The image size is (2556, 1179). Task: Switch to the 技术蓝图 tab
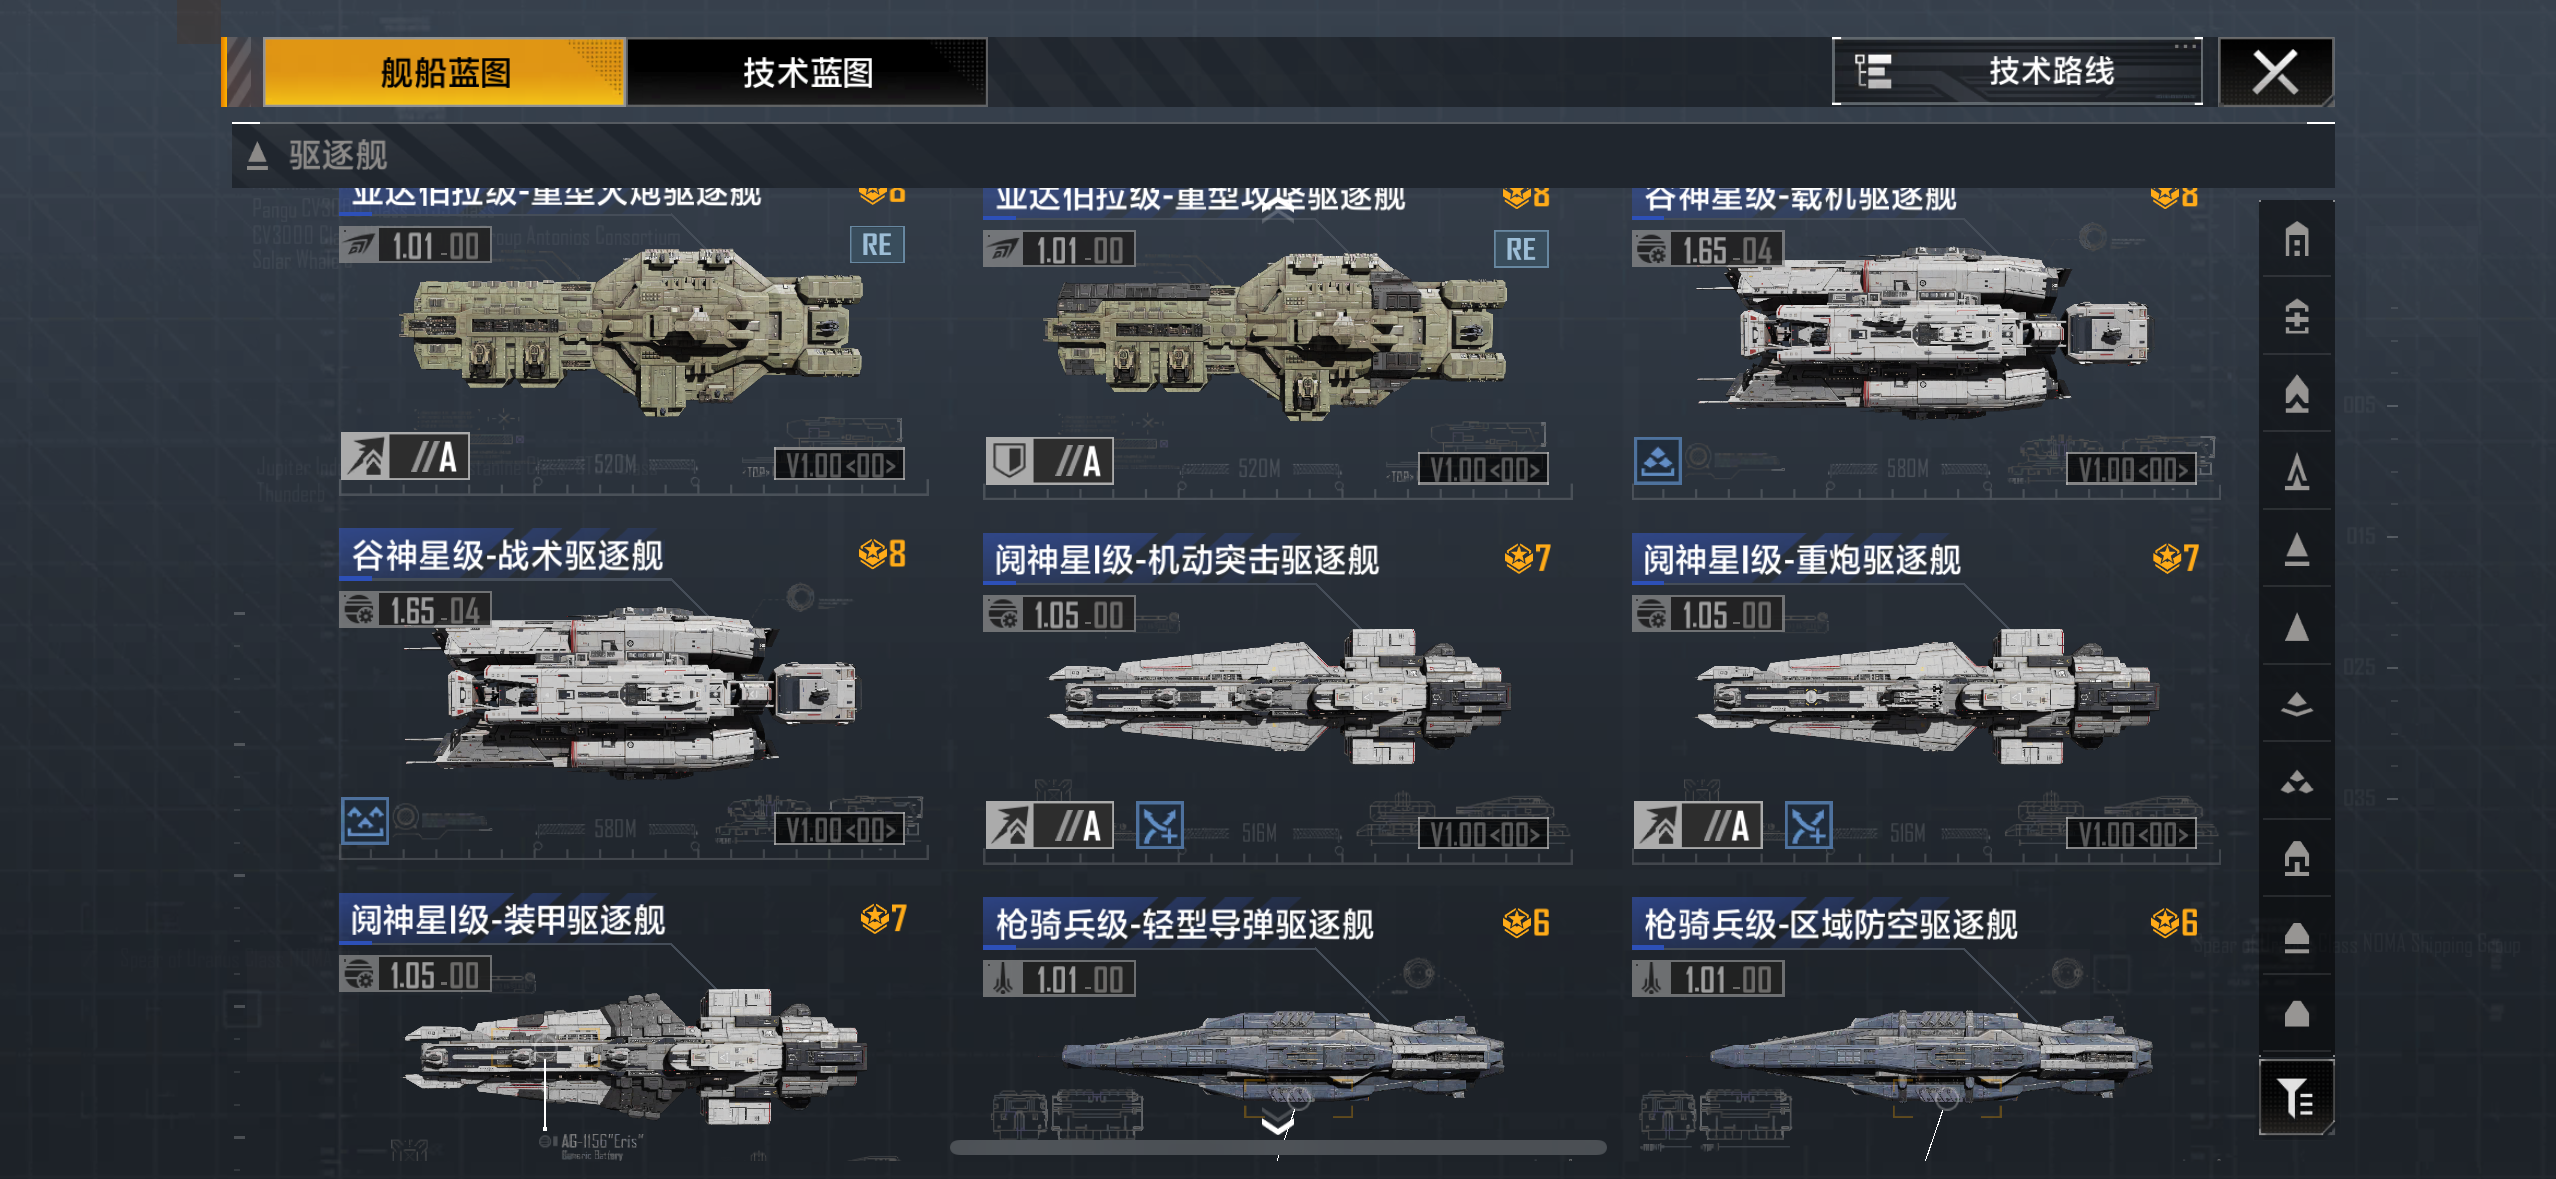(807, 72)
